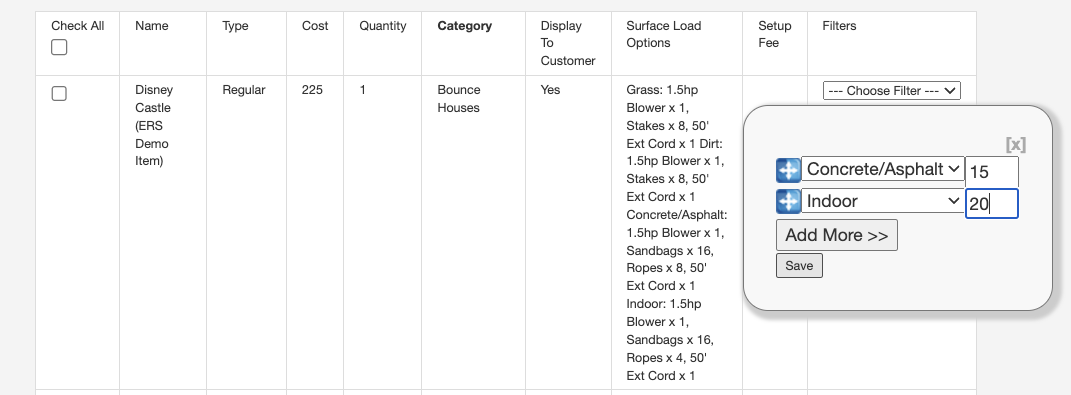1071x395 pixels.
Task: Click the Surface Load Options cell text
Action: 676,232
